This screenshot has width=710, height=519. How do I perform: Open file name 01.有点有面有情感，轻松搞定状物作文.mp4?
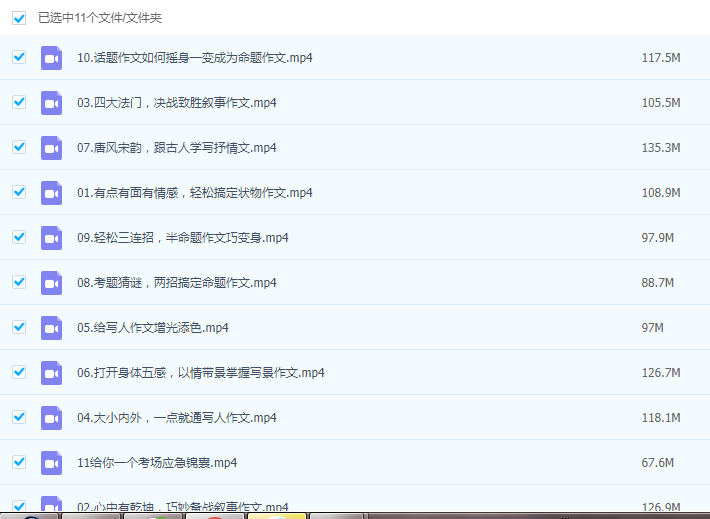(194, 193)
